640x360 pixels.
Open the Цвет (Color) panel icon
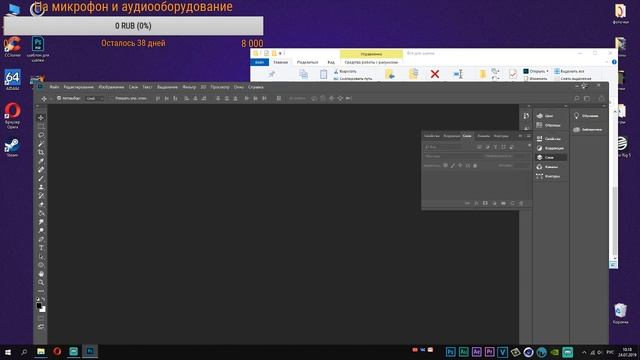[540, 116]
